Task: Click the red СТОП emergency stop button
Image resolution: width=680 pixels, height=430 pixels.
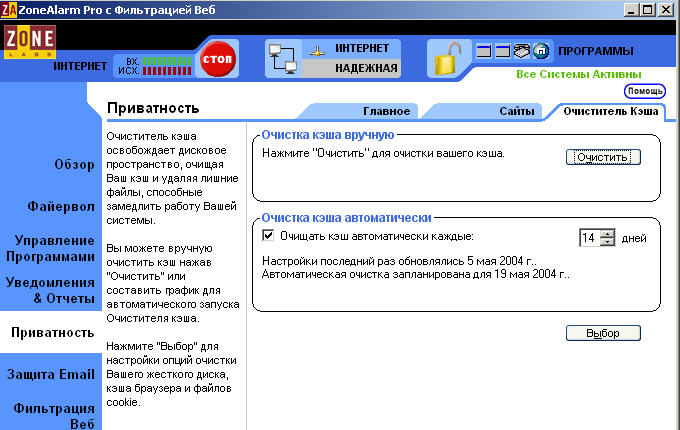Action: pos(217,59)
